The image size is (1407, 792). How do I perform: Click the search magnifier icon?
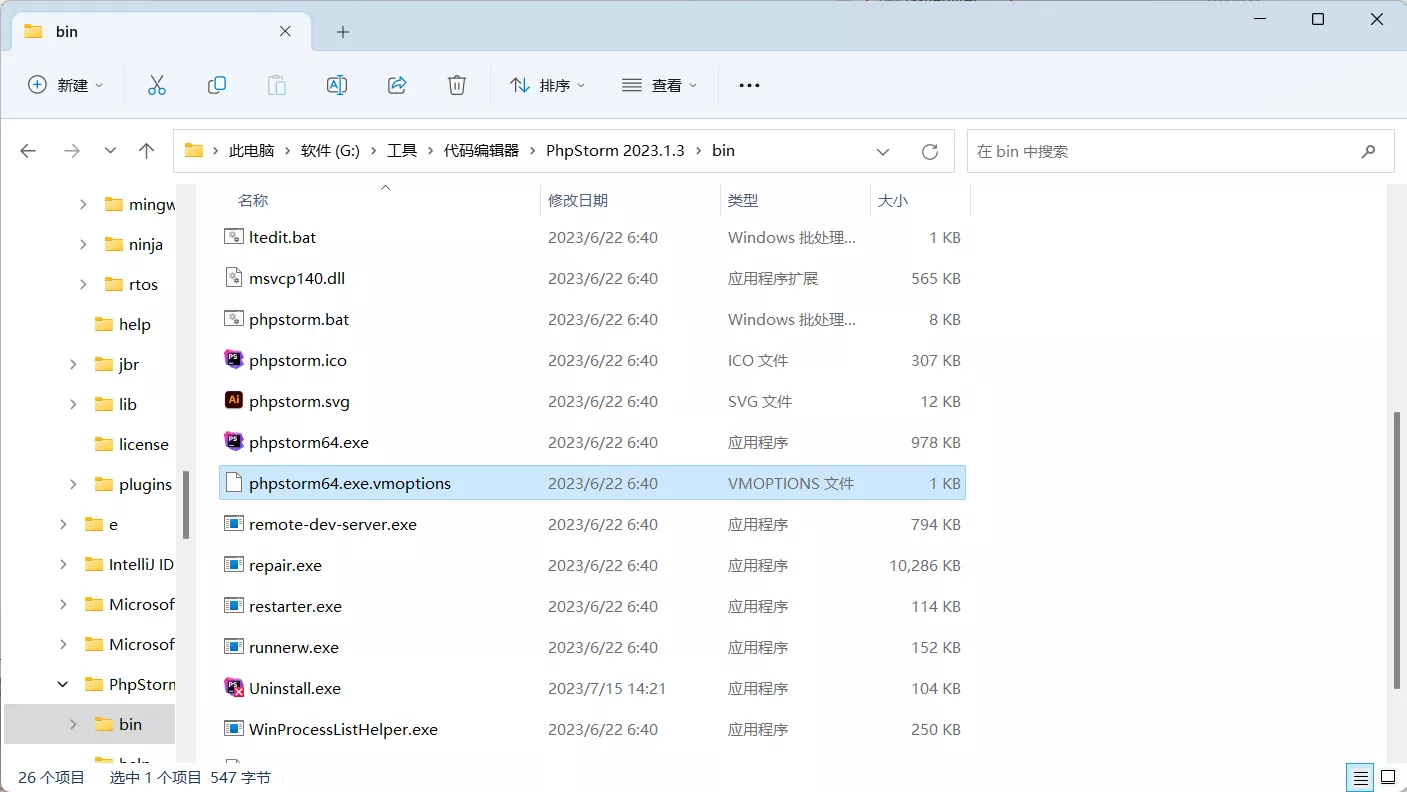1369,151
